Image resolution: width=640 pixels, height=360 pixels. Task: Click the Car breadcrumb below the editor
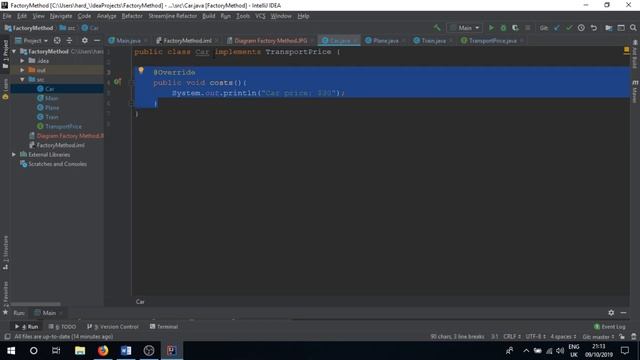click(x=140, y=302)
